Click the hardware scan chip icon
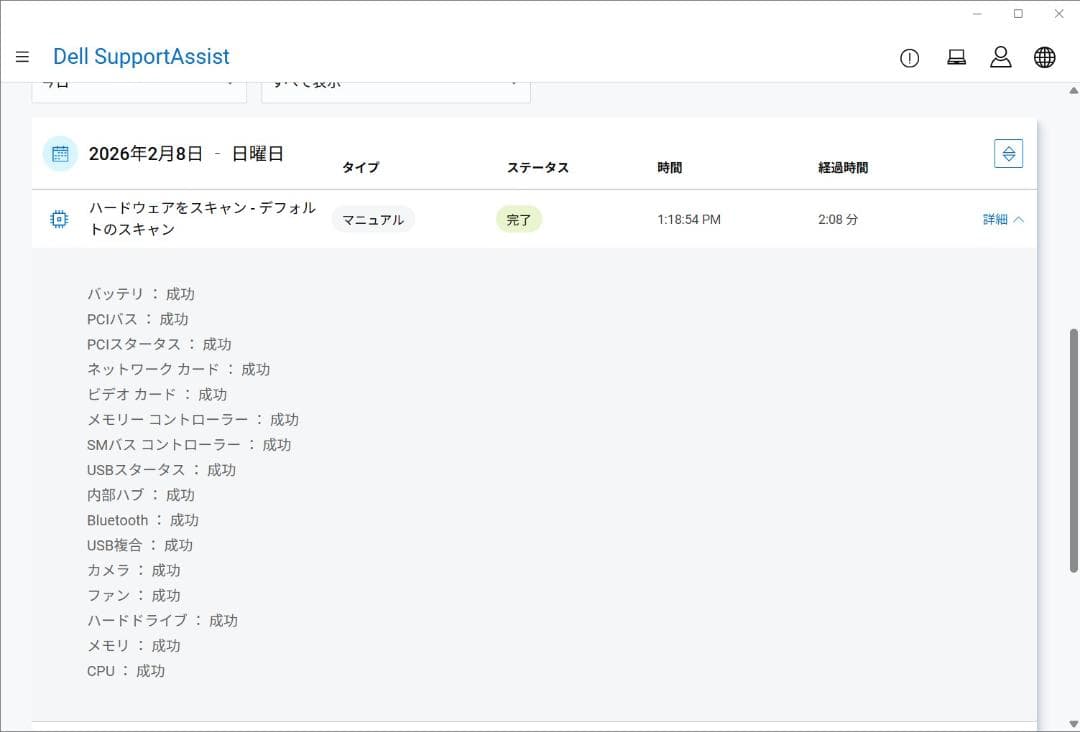The height and width of the screenshot is (732, 1080). 60,219
